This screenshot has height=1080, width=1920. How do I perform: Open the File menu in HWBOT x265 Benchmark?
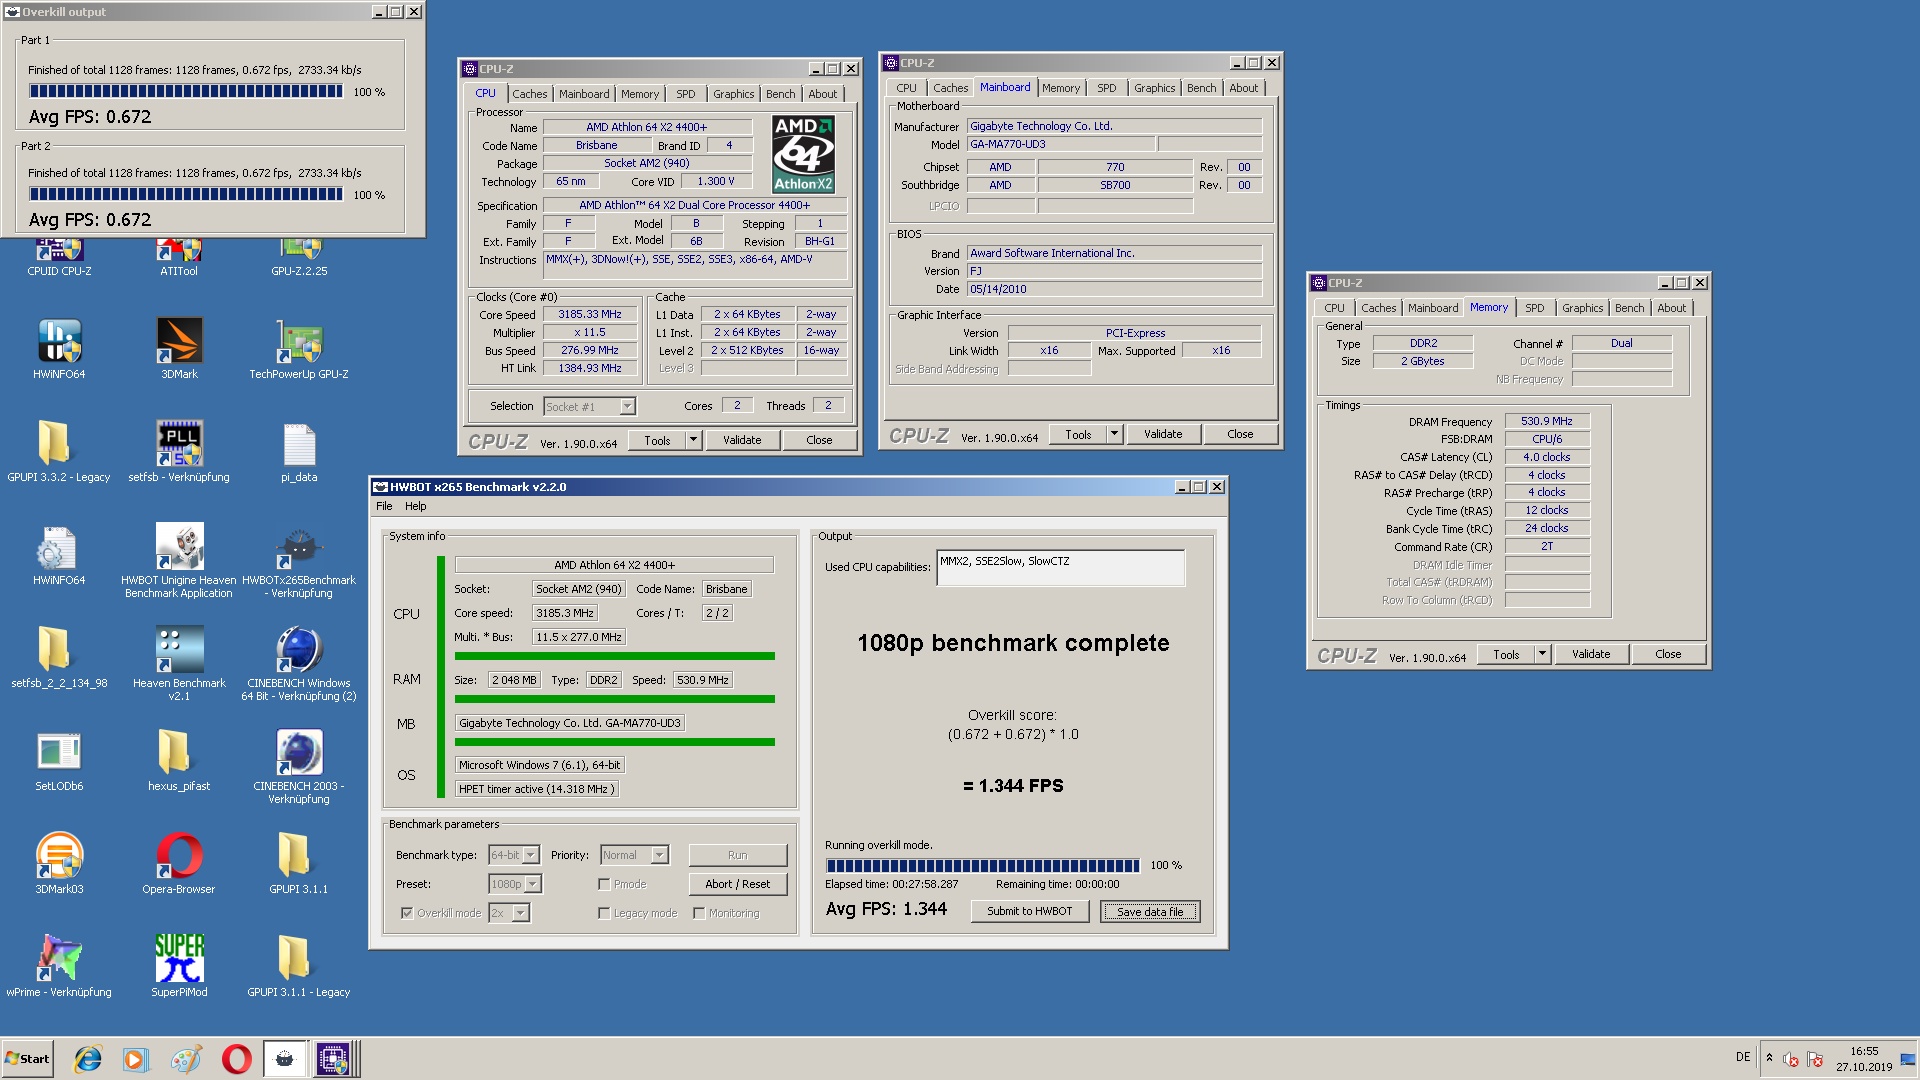[x=384, y=506]
